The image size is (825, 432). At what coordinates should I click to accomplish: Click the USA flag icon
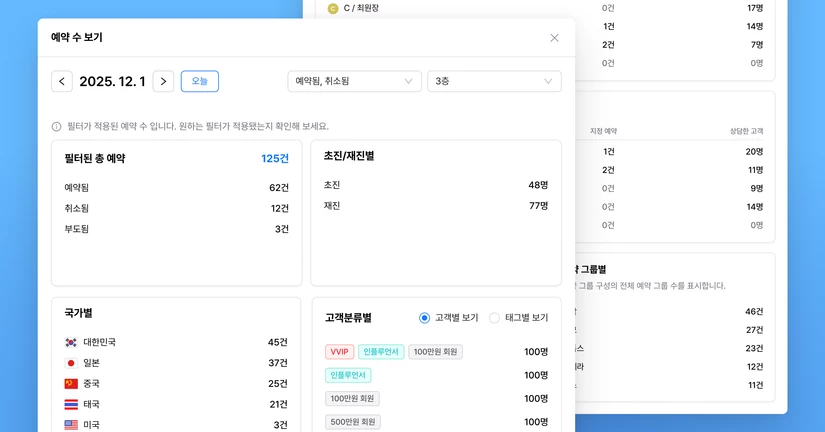tap(71, 425)
